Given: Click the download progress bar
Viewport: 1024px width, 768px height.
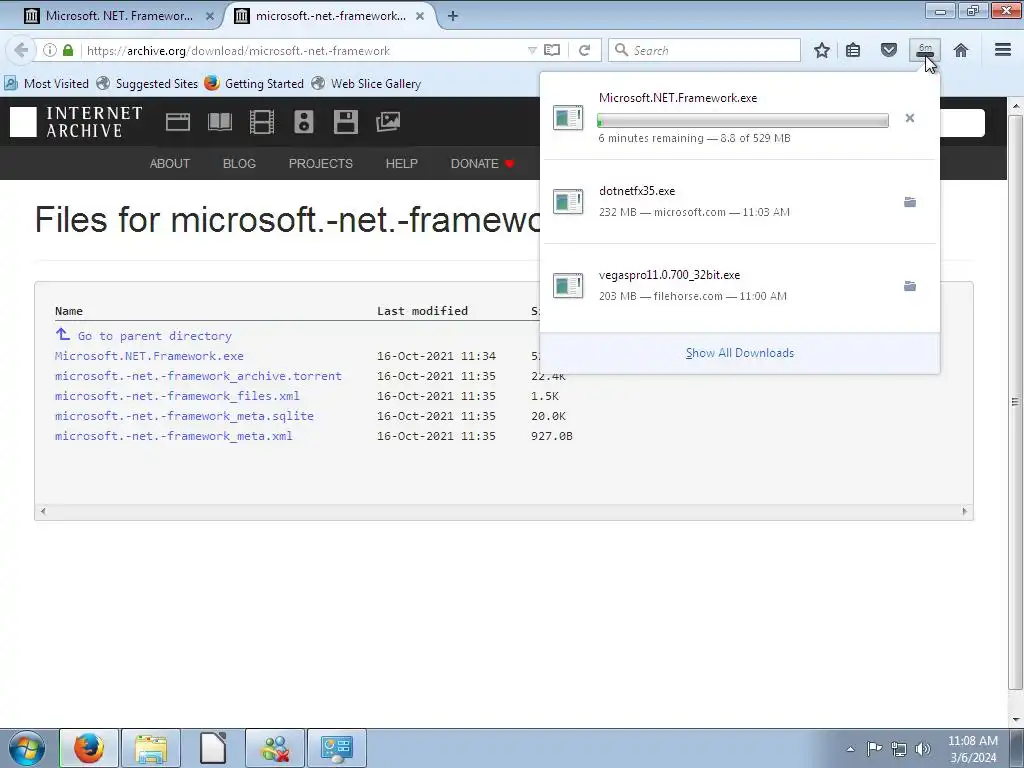Looking at the screenshot, I should coord(743,120).
